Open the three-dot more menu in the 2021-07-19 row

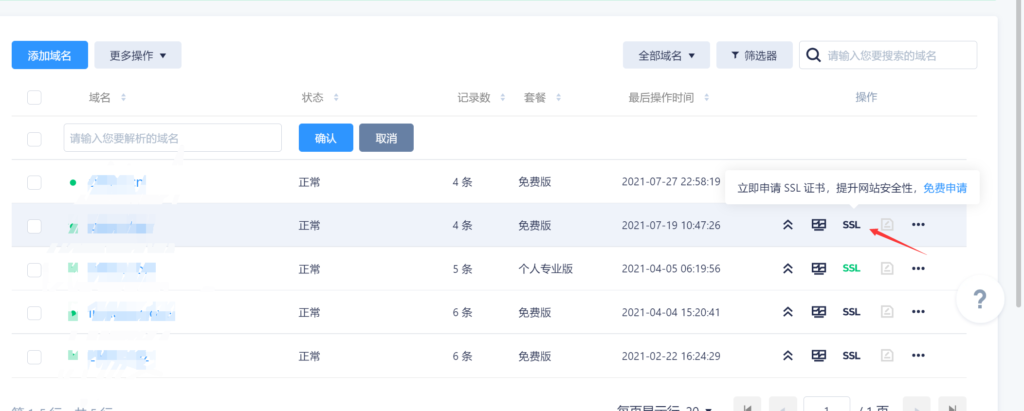918,225
